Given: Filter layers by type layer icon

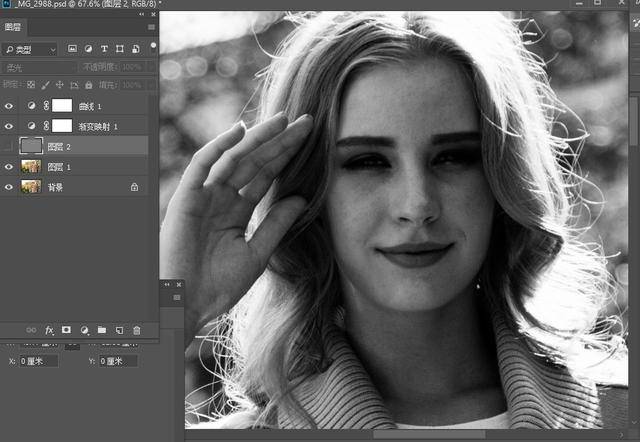Looking at the screenshot, I should [104, 49].
